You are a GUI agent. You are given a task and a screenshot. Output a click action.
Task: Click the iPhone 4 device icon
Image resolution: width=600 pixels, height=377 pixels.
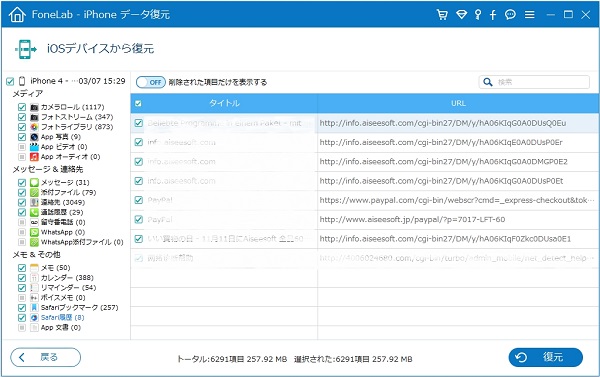point(22,81)
